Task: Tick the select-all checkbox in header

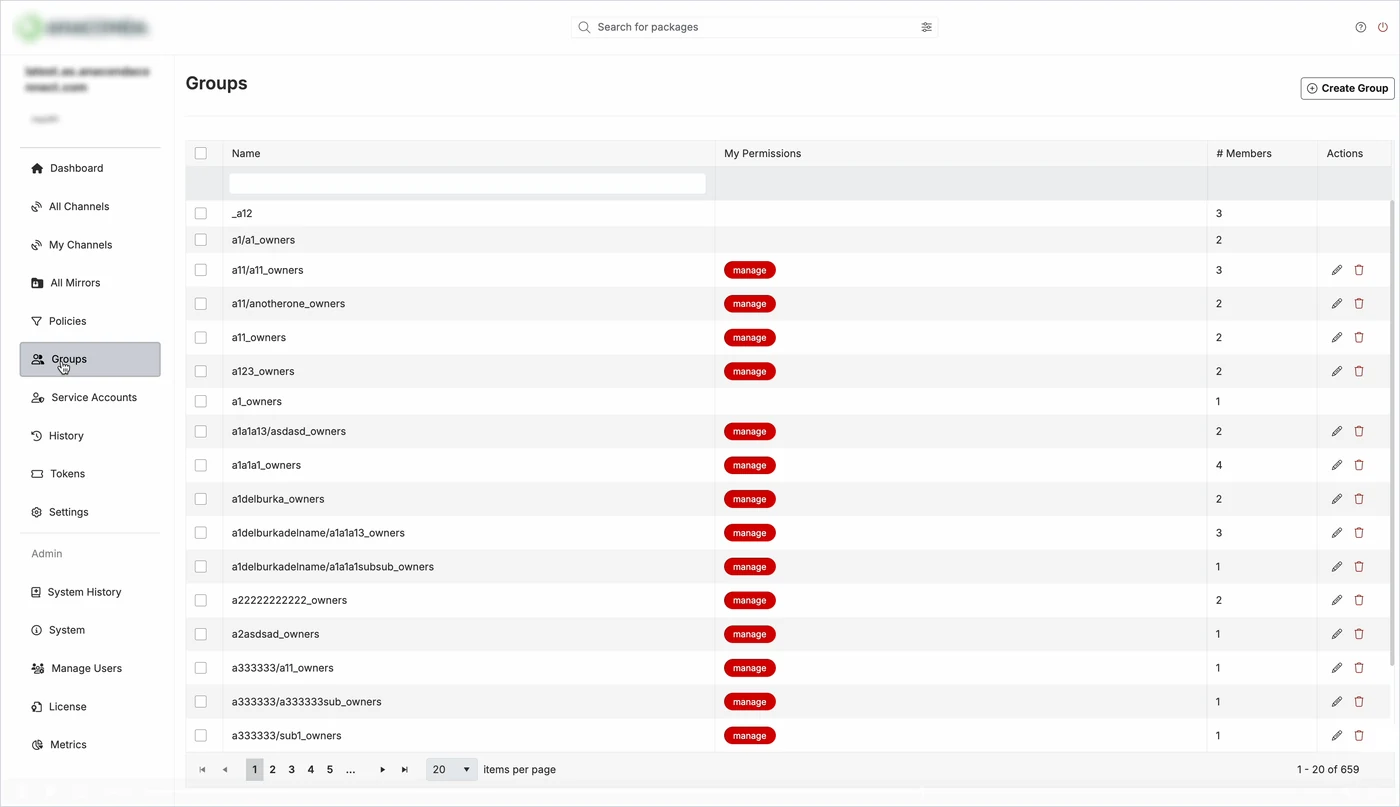Action: click(201, 153)
